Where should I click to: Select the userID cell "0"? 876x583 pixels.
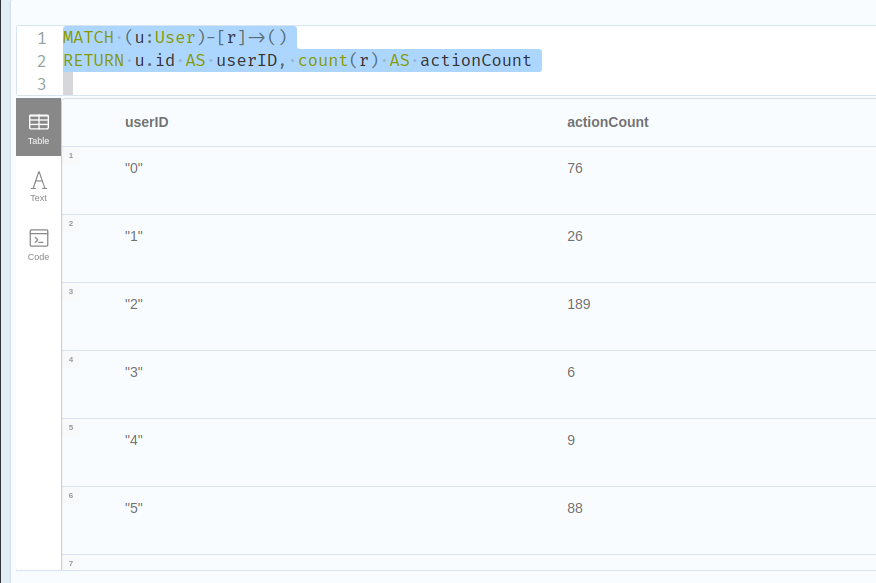pyautogui.click(x=134, y=168)
